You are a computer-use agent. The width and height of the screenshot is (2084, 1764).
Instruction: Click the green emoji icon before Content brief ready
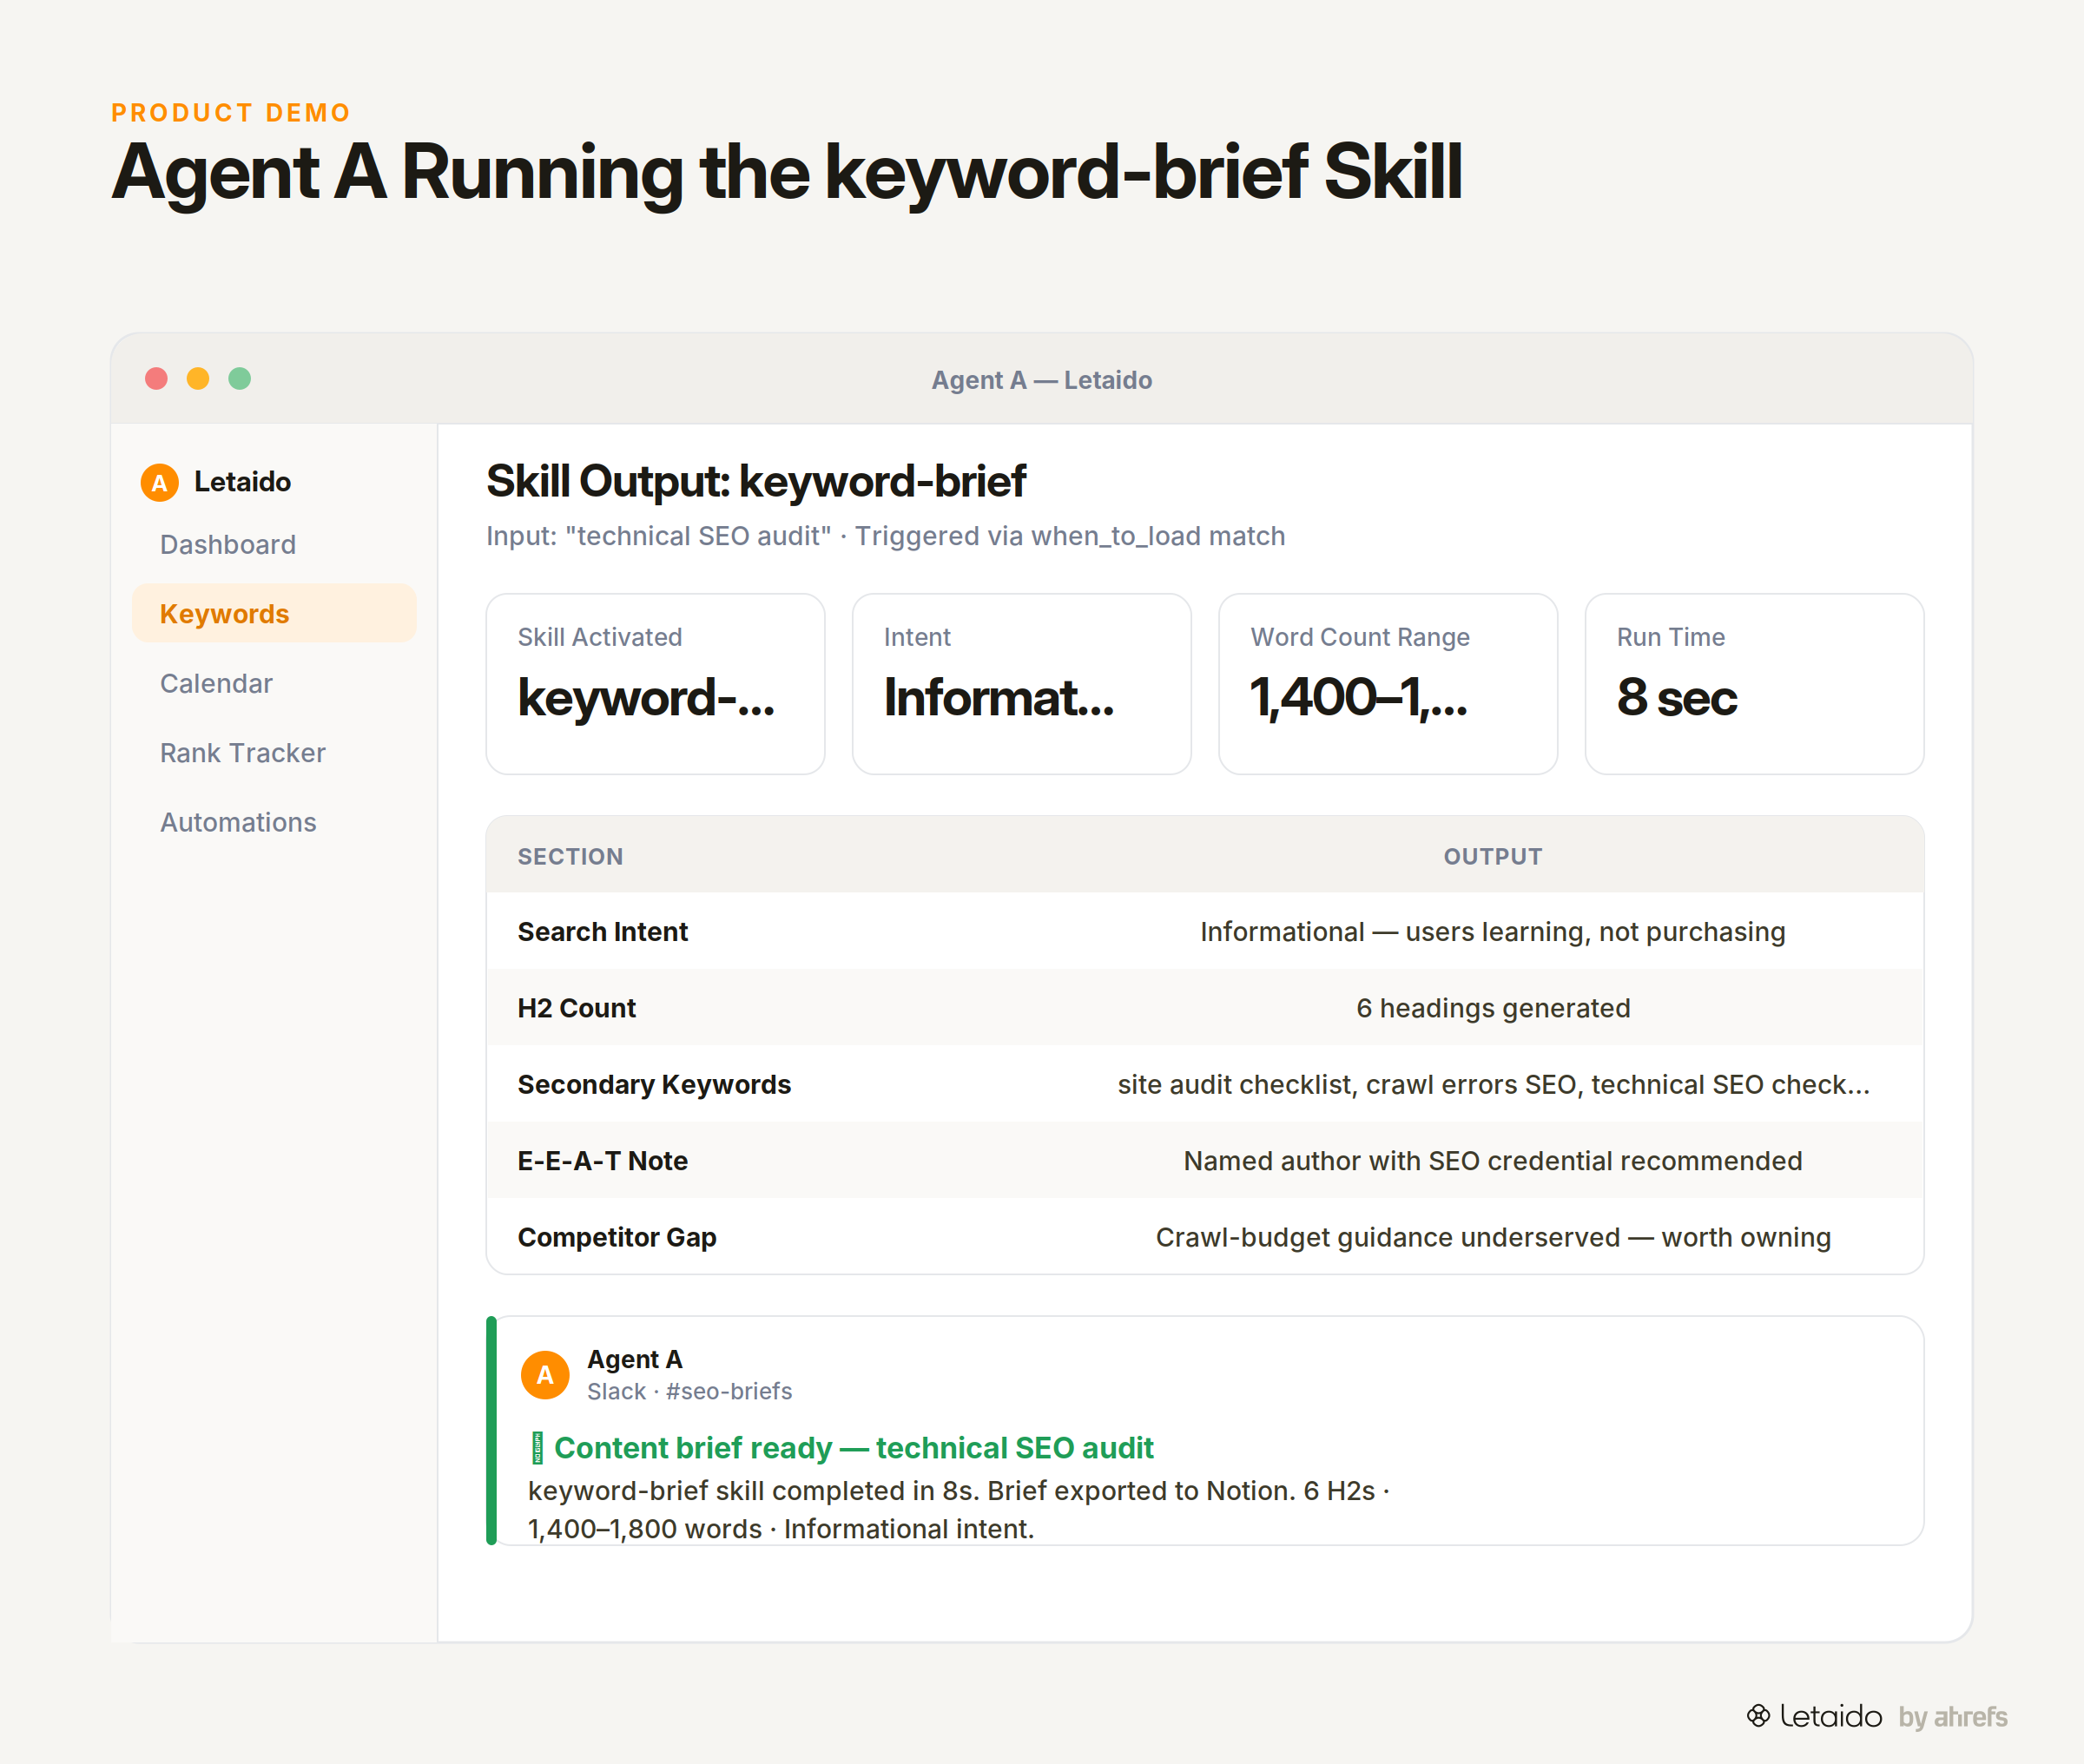(537, 1448)
